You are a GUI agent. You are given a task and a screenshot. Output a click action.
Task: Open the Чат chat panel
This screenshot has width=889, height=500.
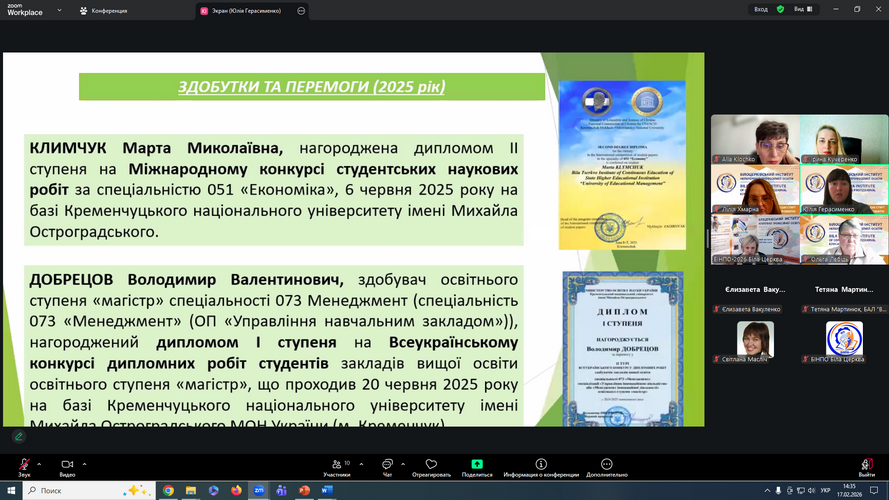387,467
